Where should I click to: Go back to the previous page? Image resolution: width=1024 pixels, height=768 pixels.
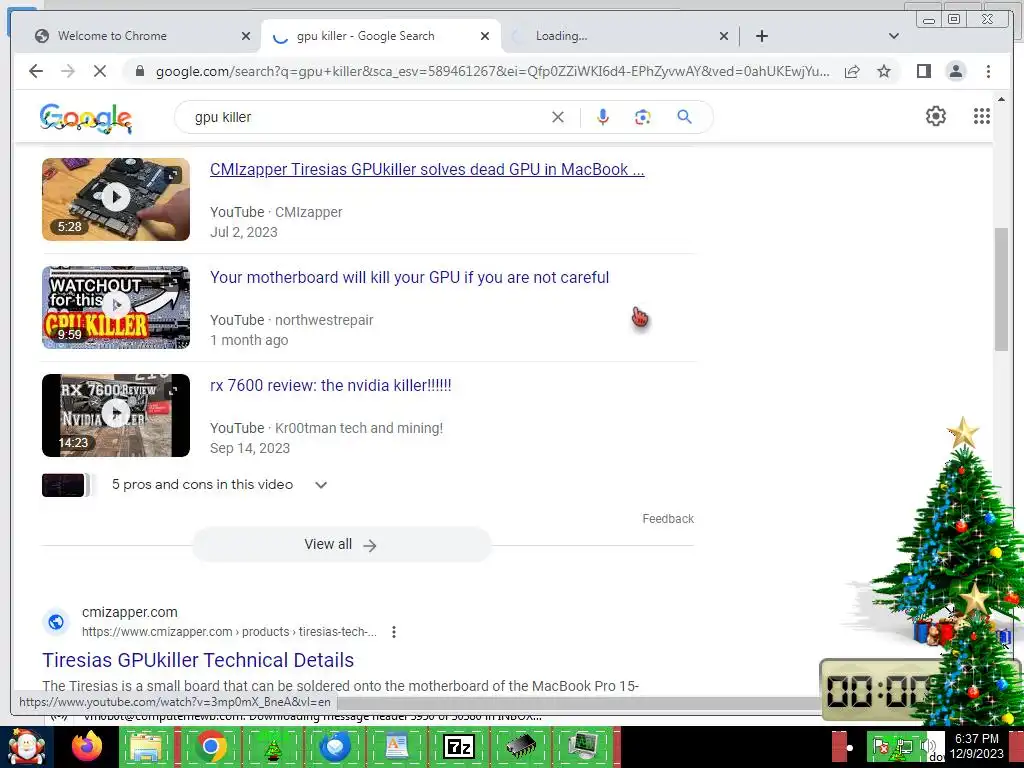click(x=36, y=71)
